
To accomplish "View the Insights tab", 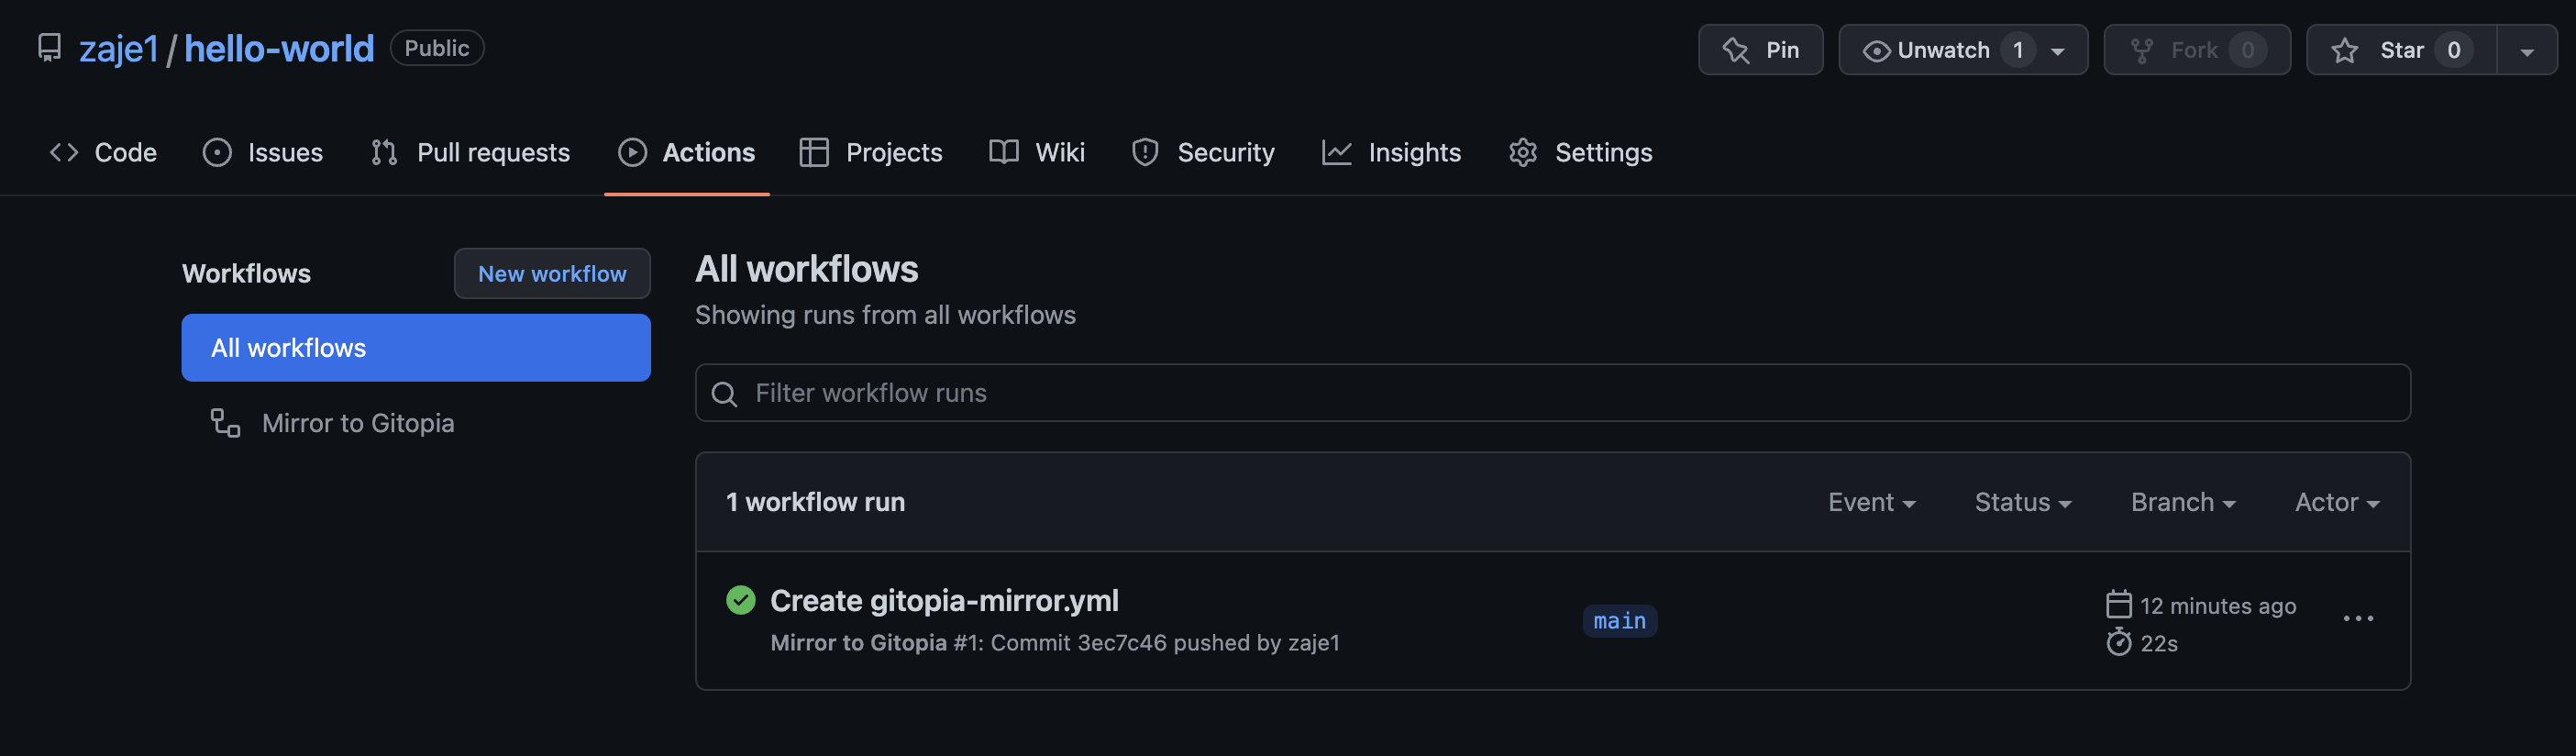I will pyautogui.click(x=1392, y=152).
